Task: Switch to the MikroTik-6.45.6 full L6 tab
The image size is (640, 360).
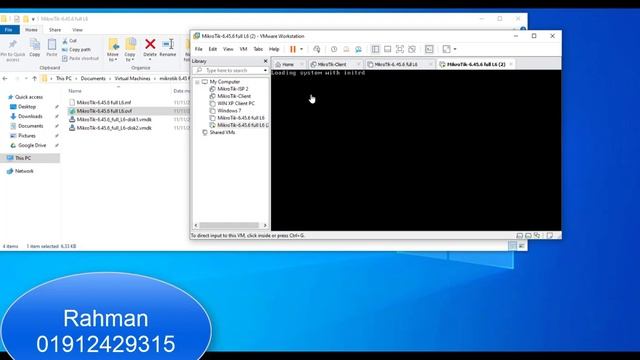Action: pyautogui.click(x=396, y=64)
